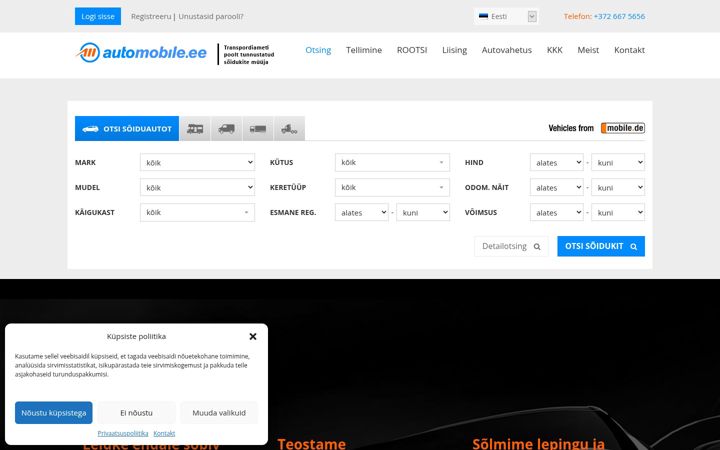
Task: Open the Otsing menu item
Action: 318,50
